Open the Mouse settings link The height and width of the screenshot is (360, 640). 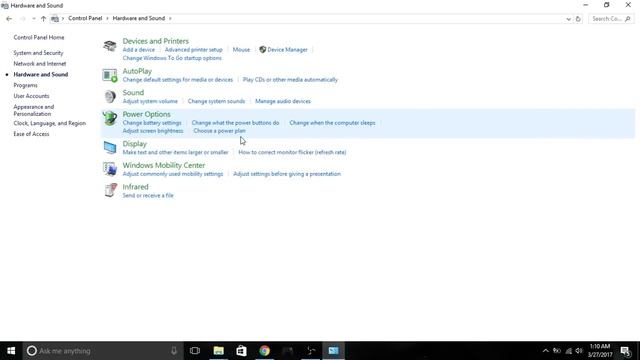(x=241, y=50)
